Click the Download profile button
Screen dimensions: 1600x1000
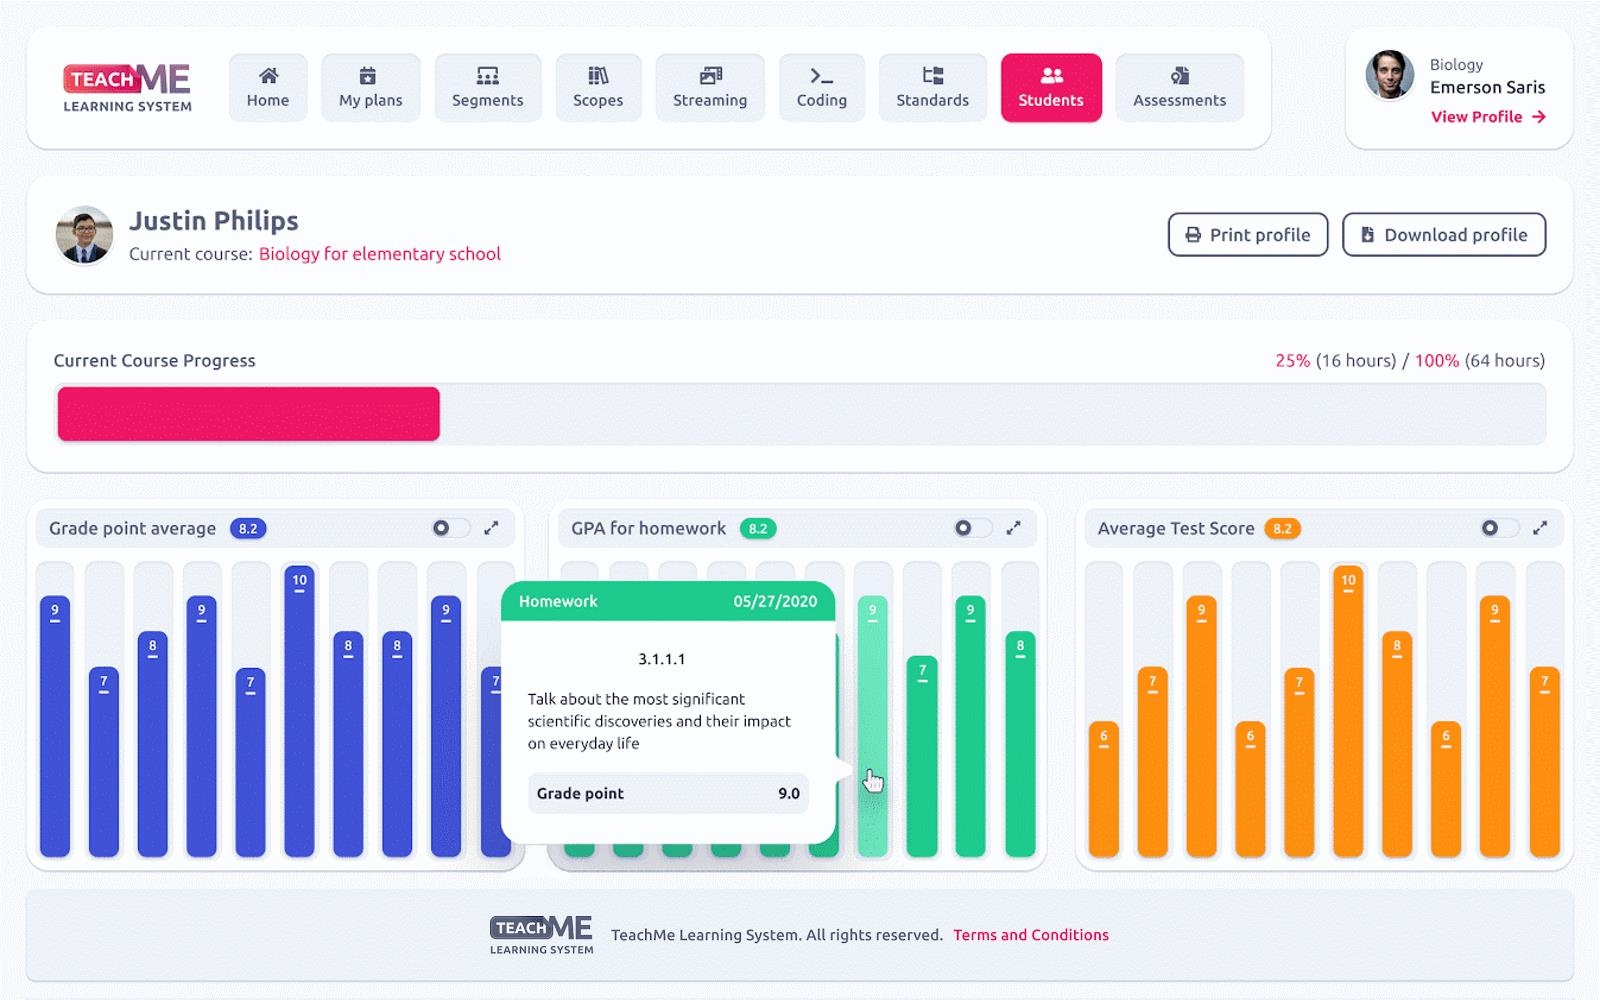click(x=1443, y=235)
